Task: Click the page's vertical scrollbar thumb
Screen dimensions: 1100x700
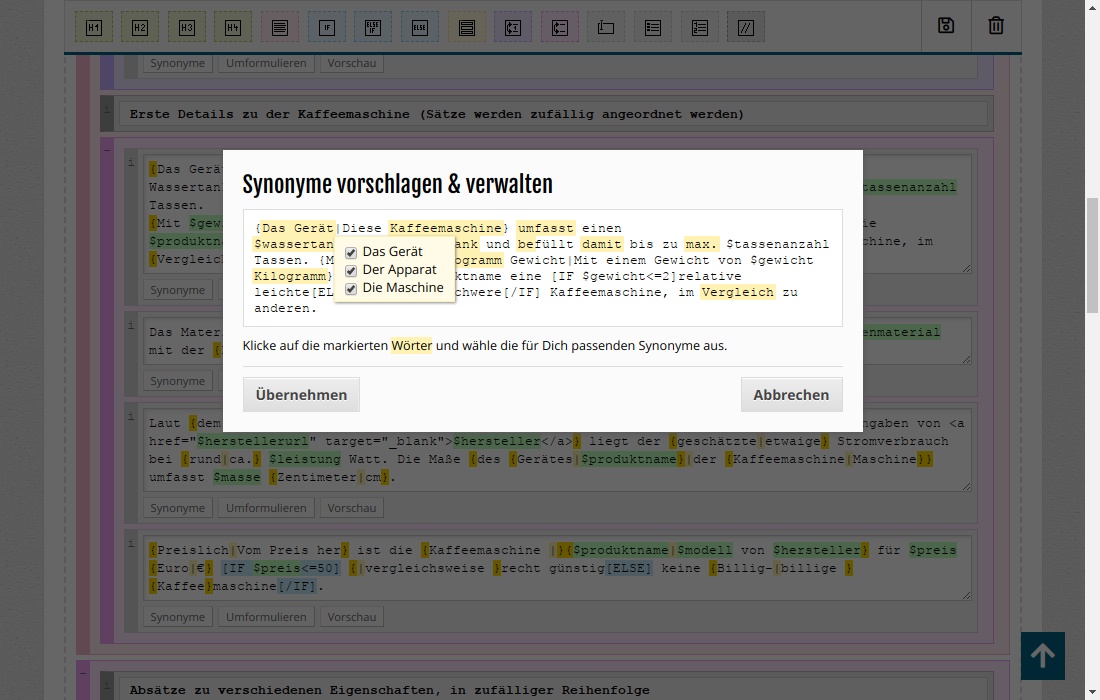Action: [1092, 256]
